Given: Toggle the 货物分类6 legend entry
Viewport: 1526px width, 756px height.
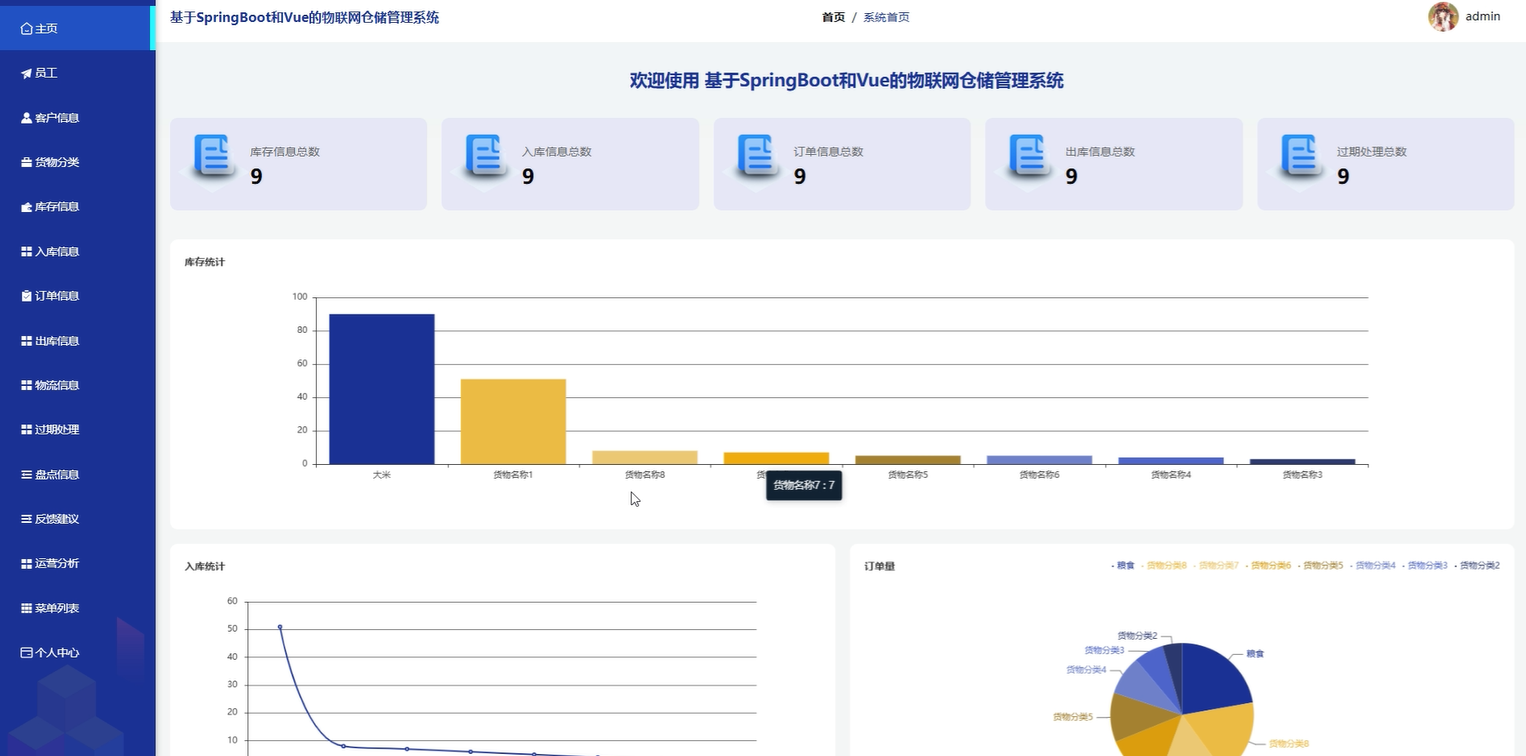Looking at the screenshot, I should point(1268,566).
